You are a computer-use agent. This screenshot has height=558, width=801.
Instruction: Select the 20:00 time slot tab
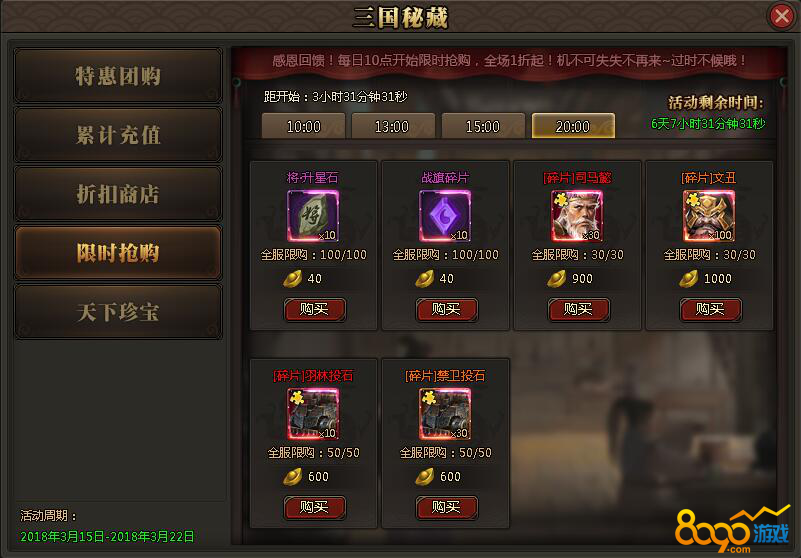(x=573, y=126)
